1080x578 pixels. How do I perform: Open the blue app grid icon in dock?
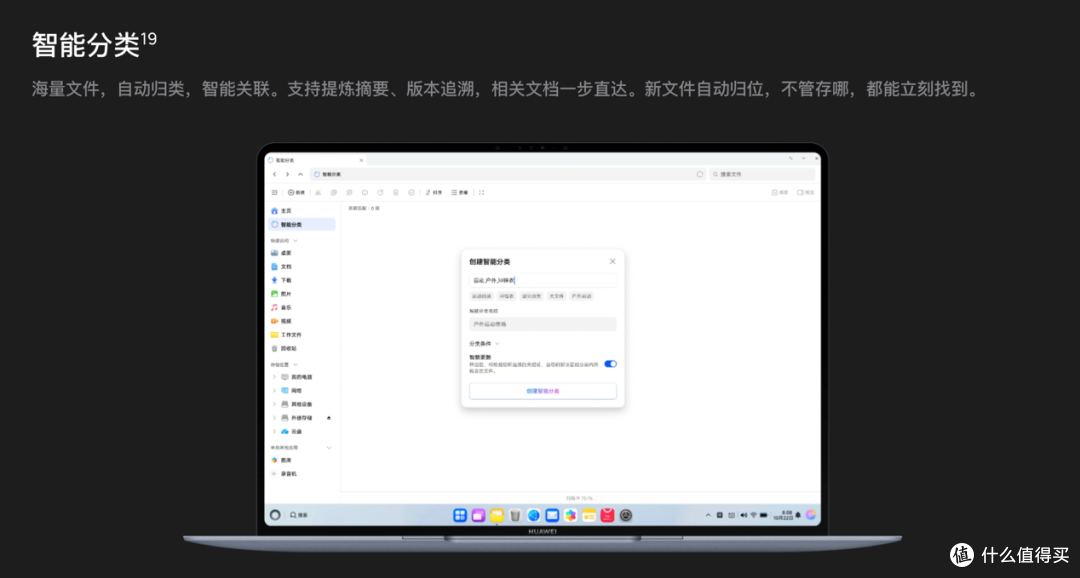pyautogui.click(x=459, y=515)
